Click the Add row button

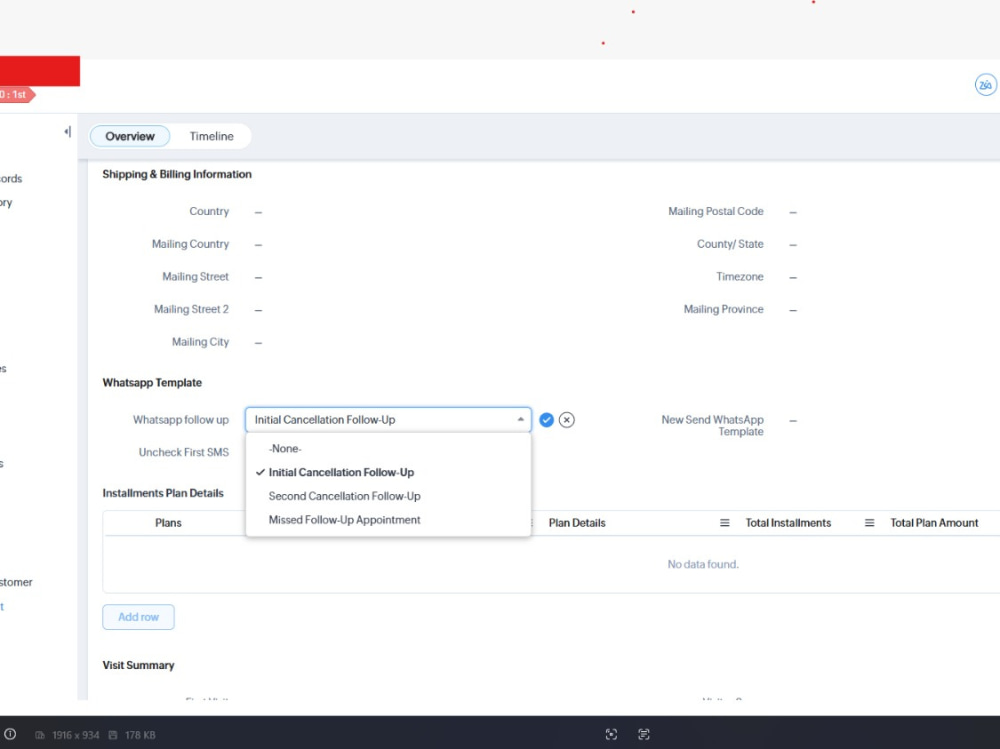pos(138,617)
